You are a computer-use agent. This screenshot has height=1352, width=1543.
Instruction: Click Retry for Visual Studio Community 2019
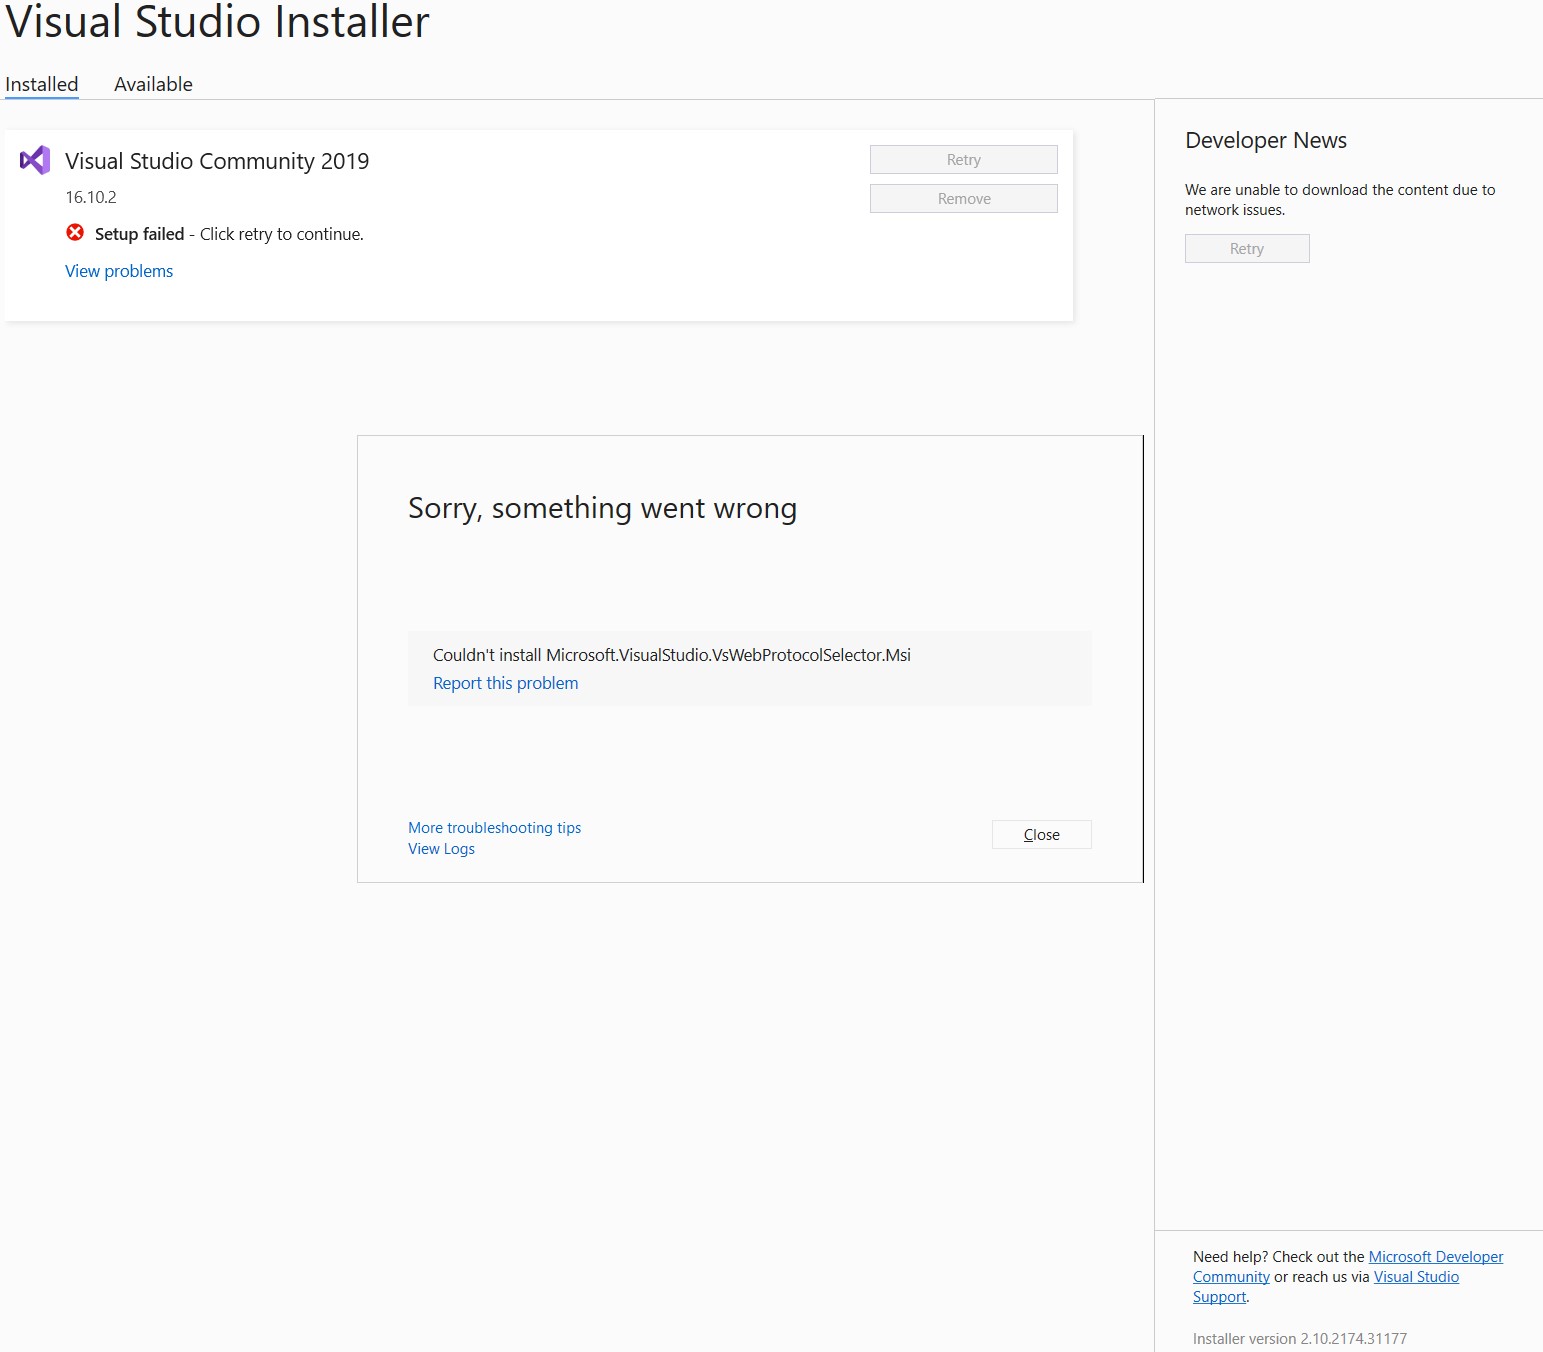point(963,160)
